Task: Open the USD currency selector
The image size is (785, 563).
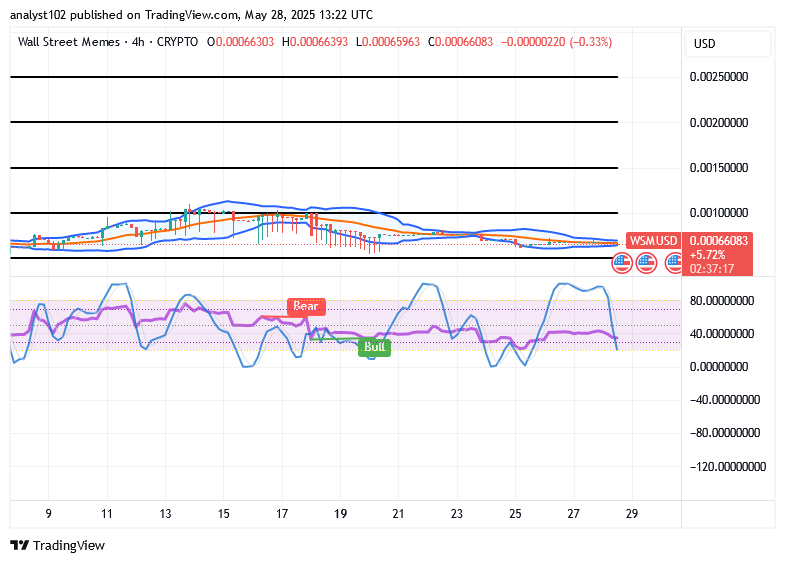Action: point(727,44)
